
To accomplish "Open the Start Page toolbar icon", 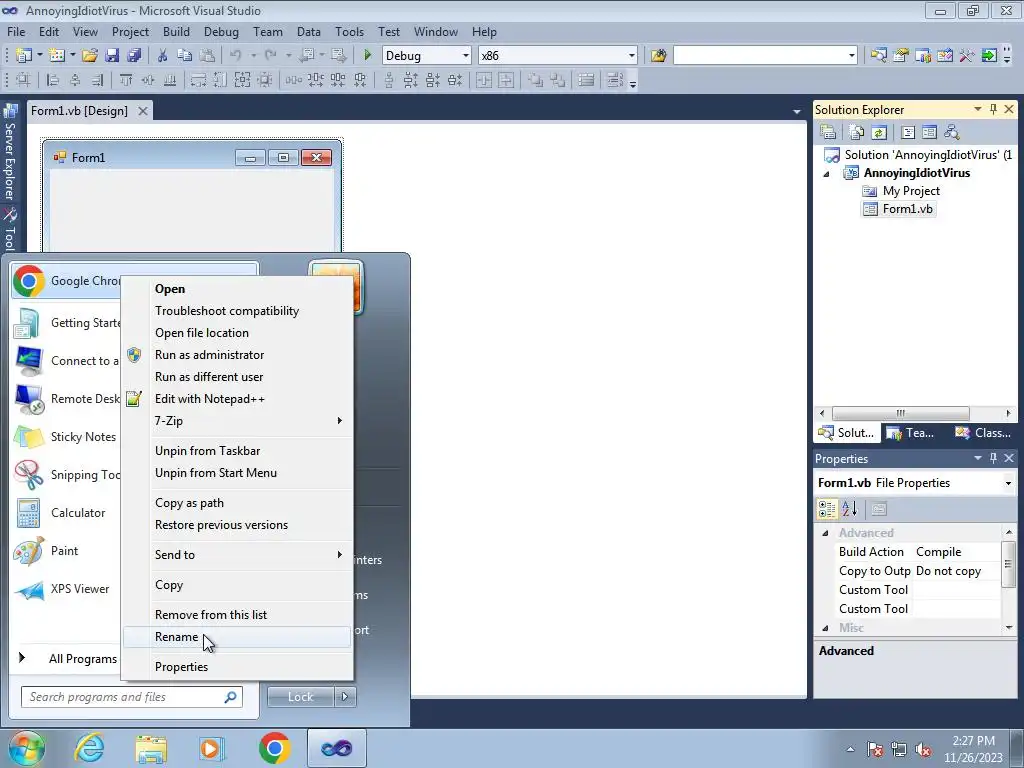I will 989,56.
